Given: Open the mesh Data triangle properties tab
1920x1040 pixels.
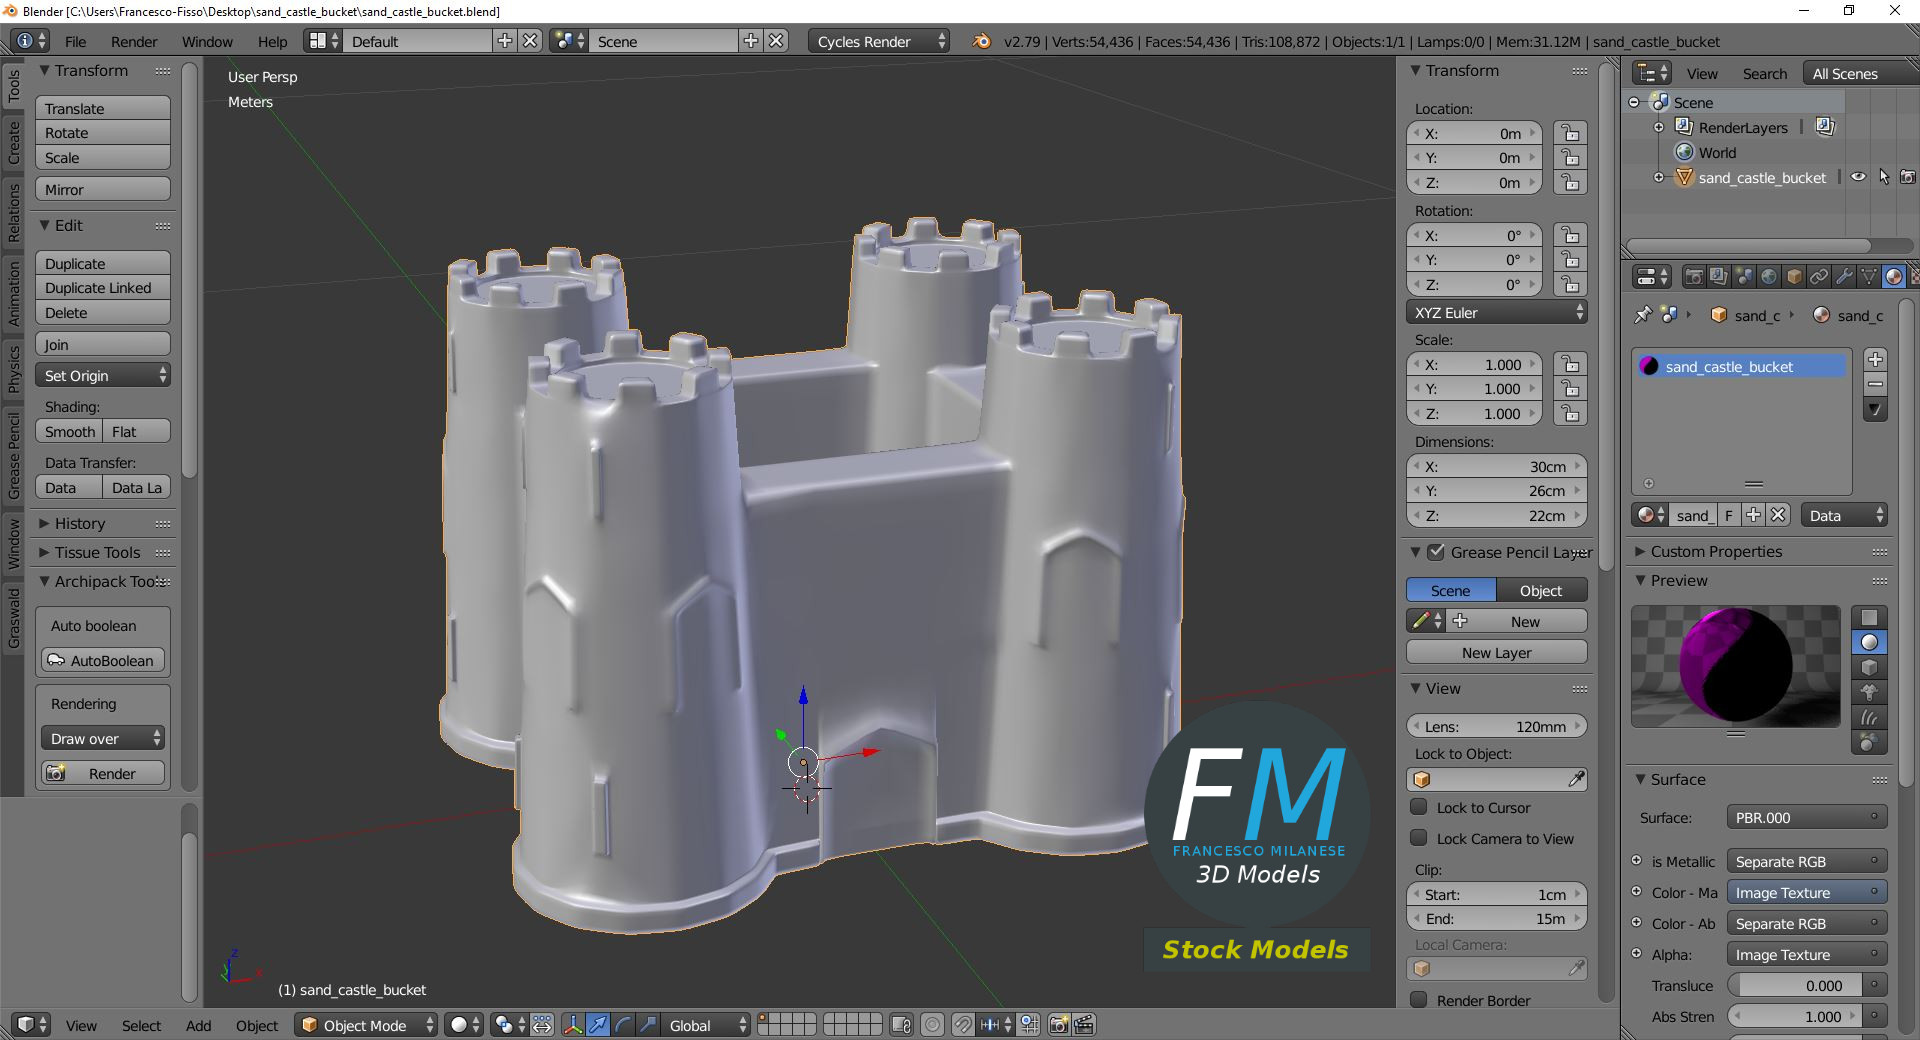Looking at the screenshot, I should (x=1868, y=277).
